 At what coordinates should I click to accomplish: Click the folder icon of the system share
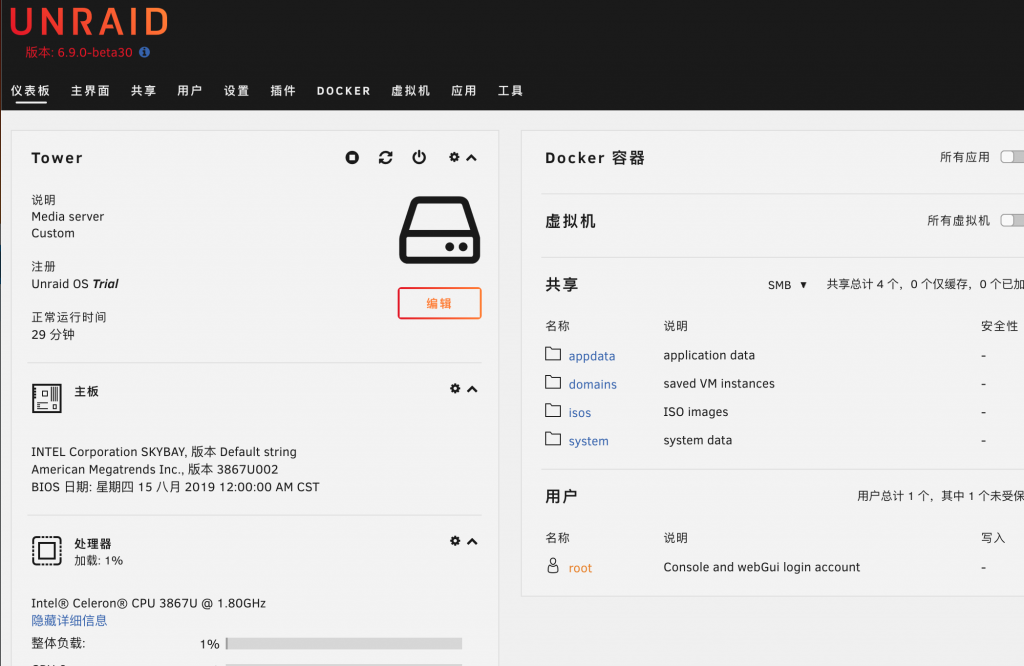[553, 439]
